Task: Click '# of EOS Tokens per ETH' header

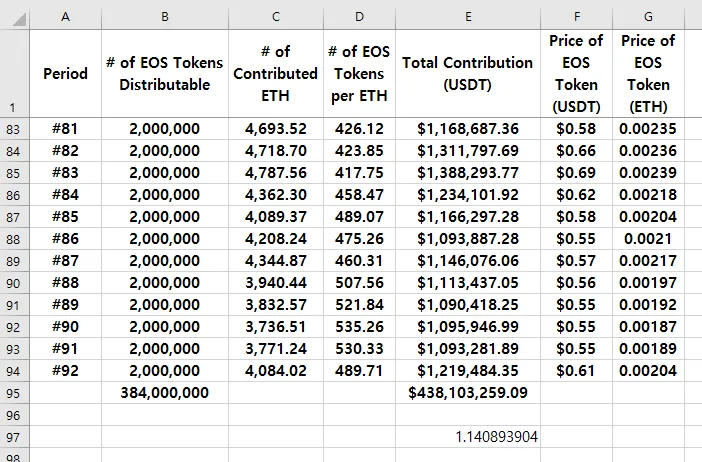Action: tap(360, 73)
